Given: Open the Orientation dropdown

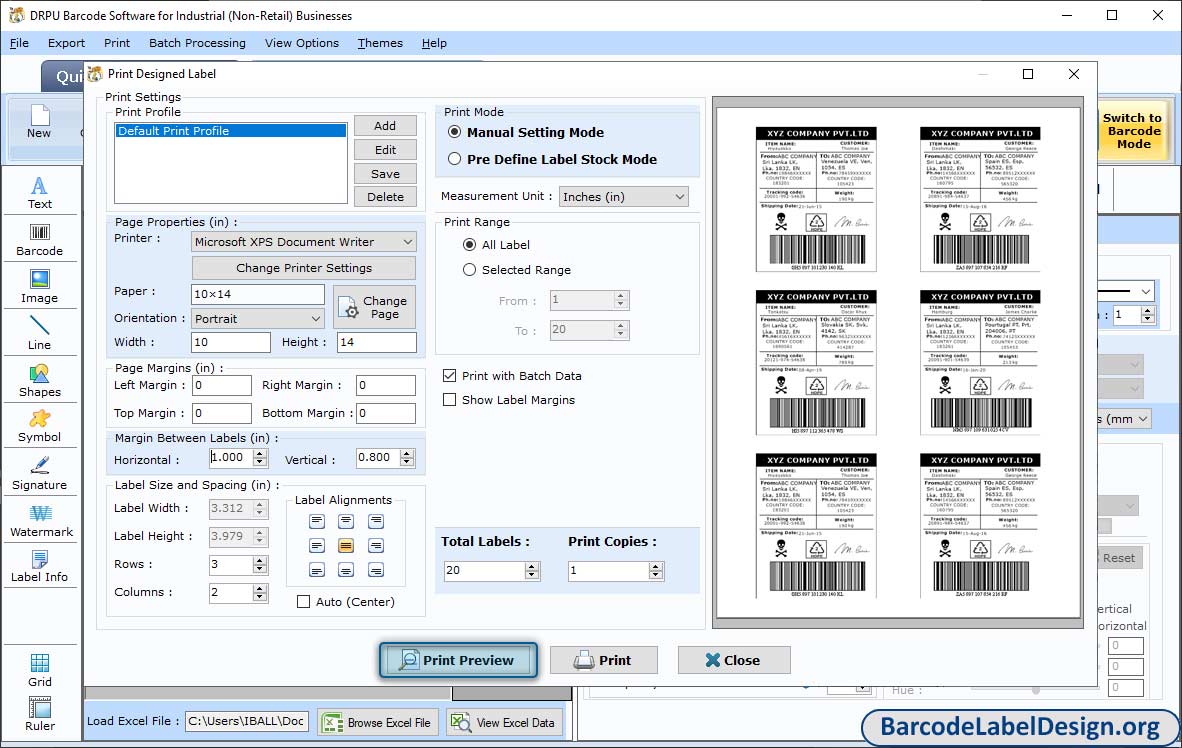Looking at the screenshot, I should 258,319.
